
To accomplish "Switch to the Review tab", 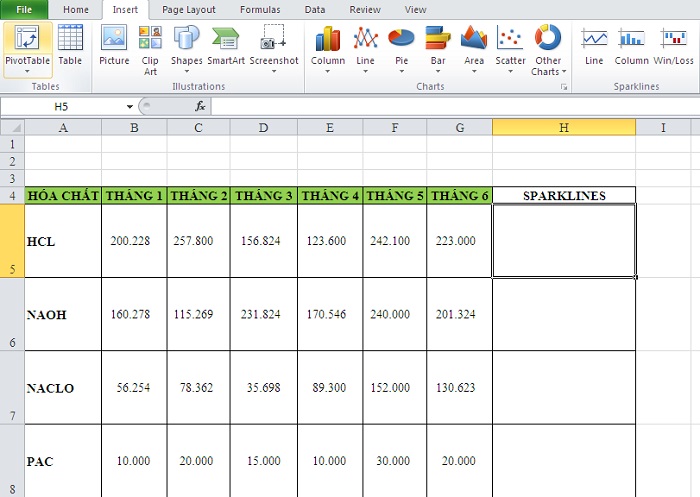I will 365,9.
